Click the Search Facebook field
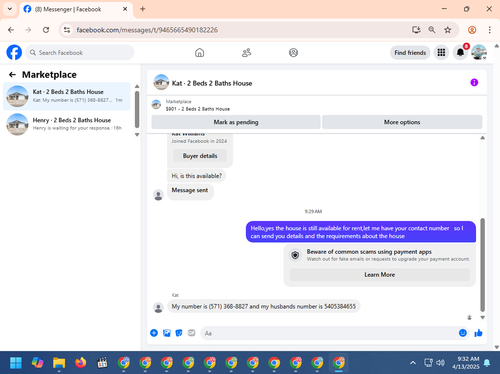Image resolution: width=500 pixels, height=374 pixels. pyautogui.click(x=80, y=53)
